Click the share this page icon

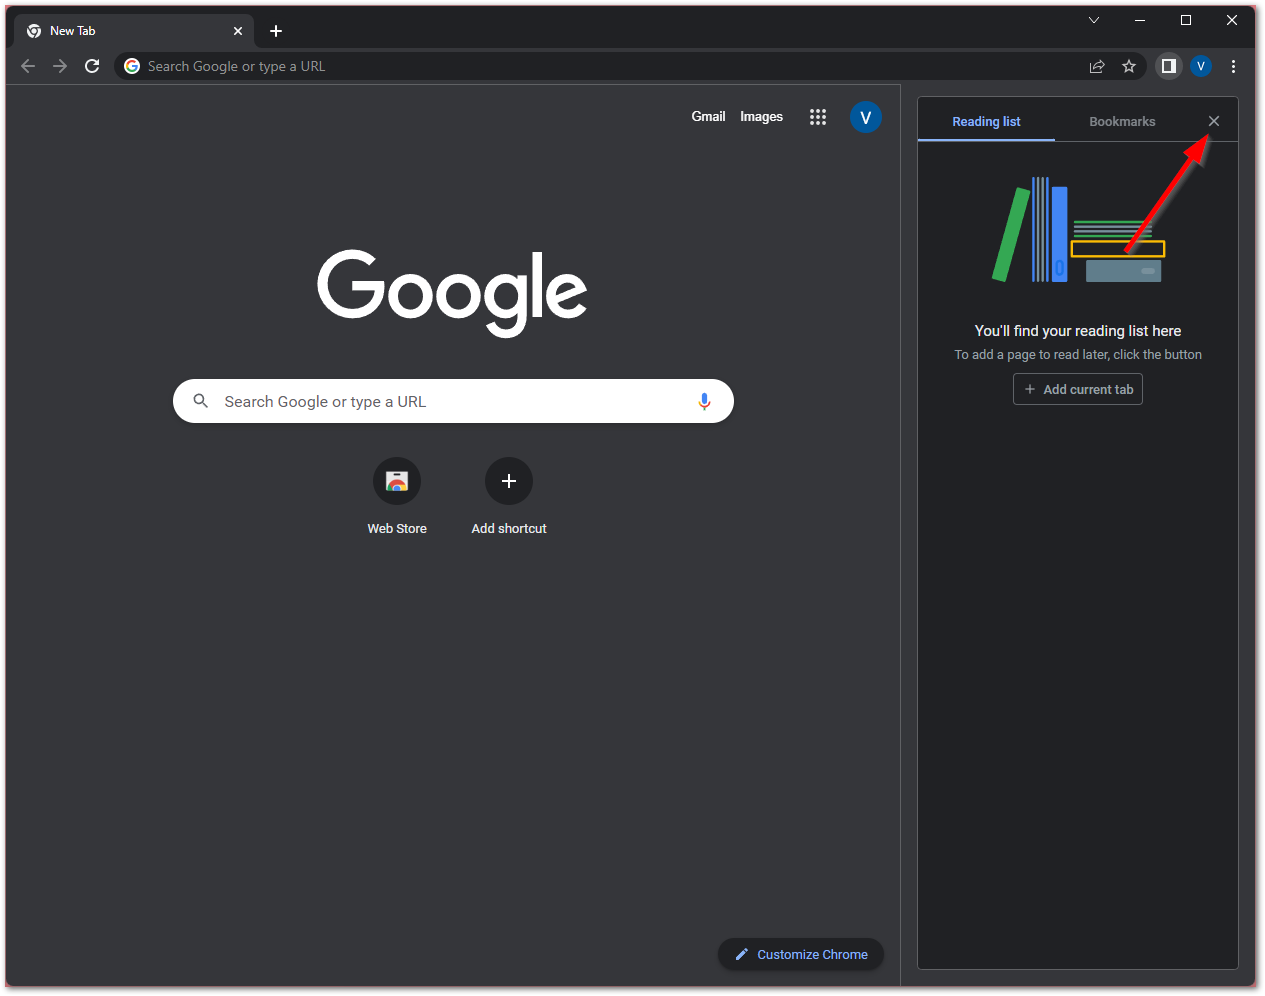click(1097, 66)
